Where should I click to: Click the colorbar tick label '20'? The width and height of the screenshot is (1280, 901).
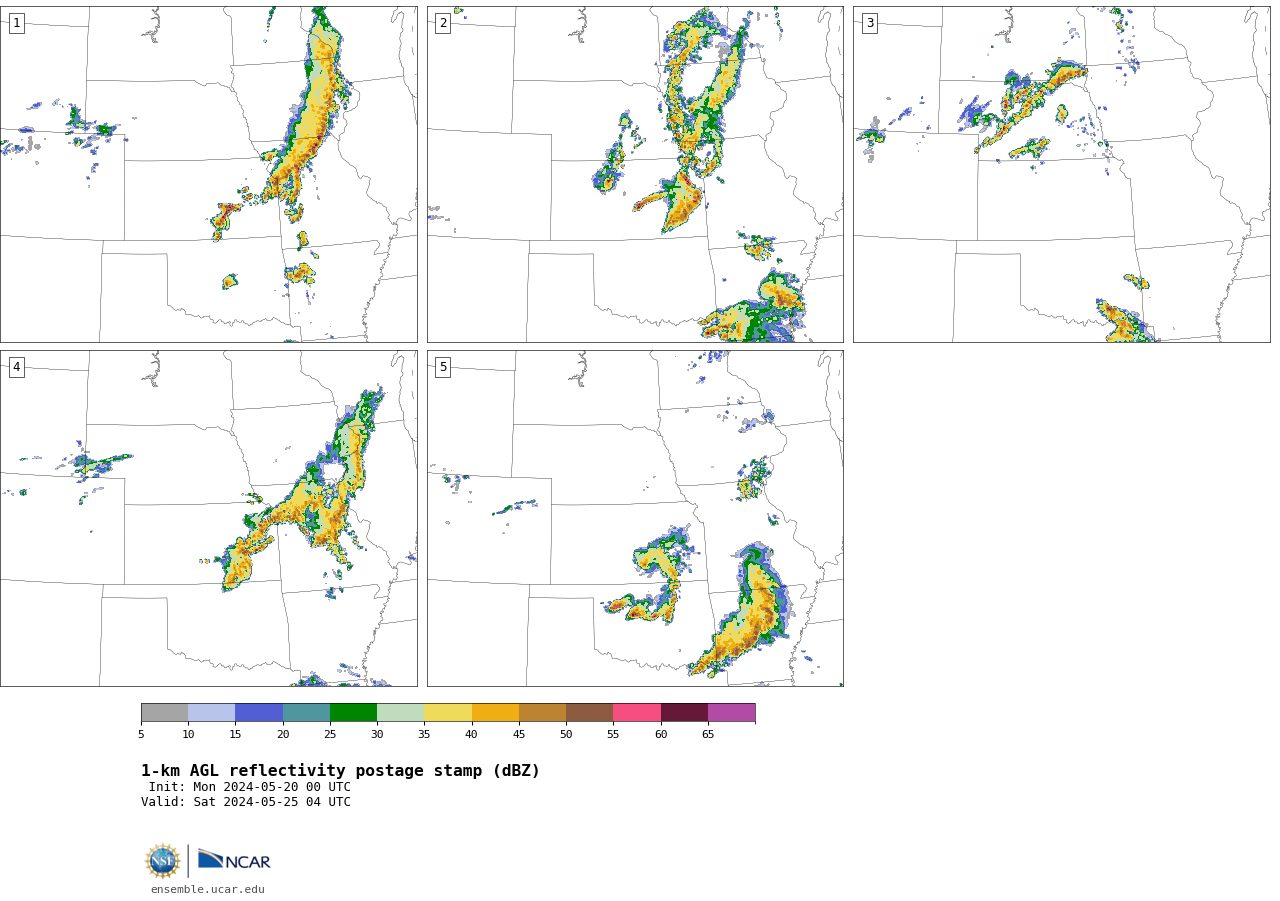pyautogui.click(x=283, y=735)
